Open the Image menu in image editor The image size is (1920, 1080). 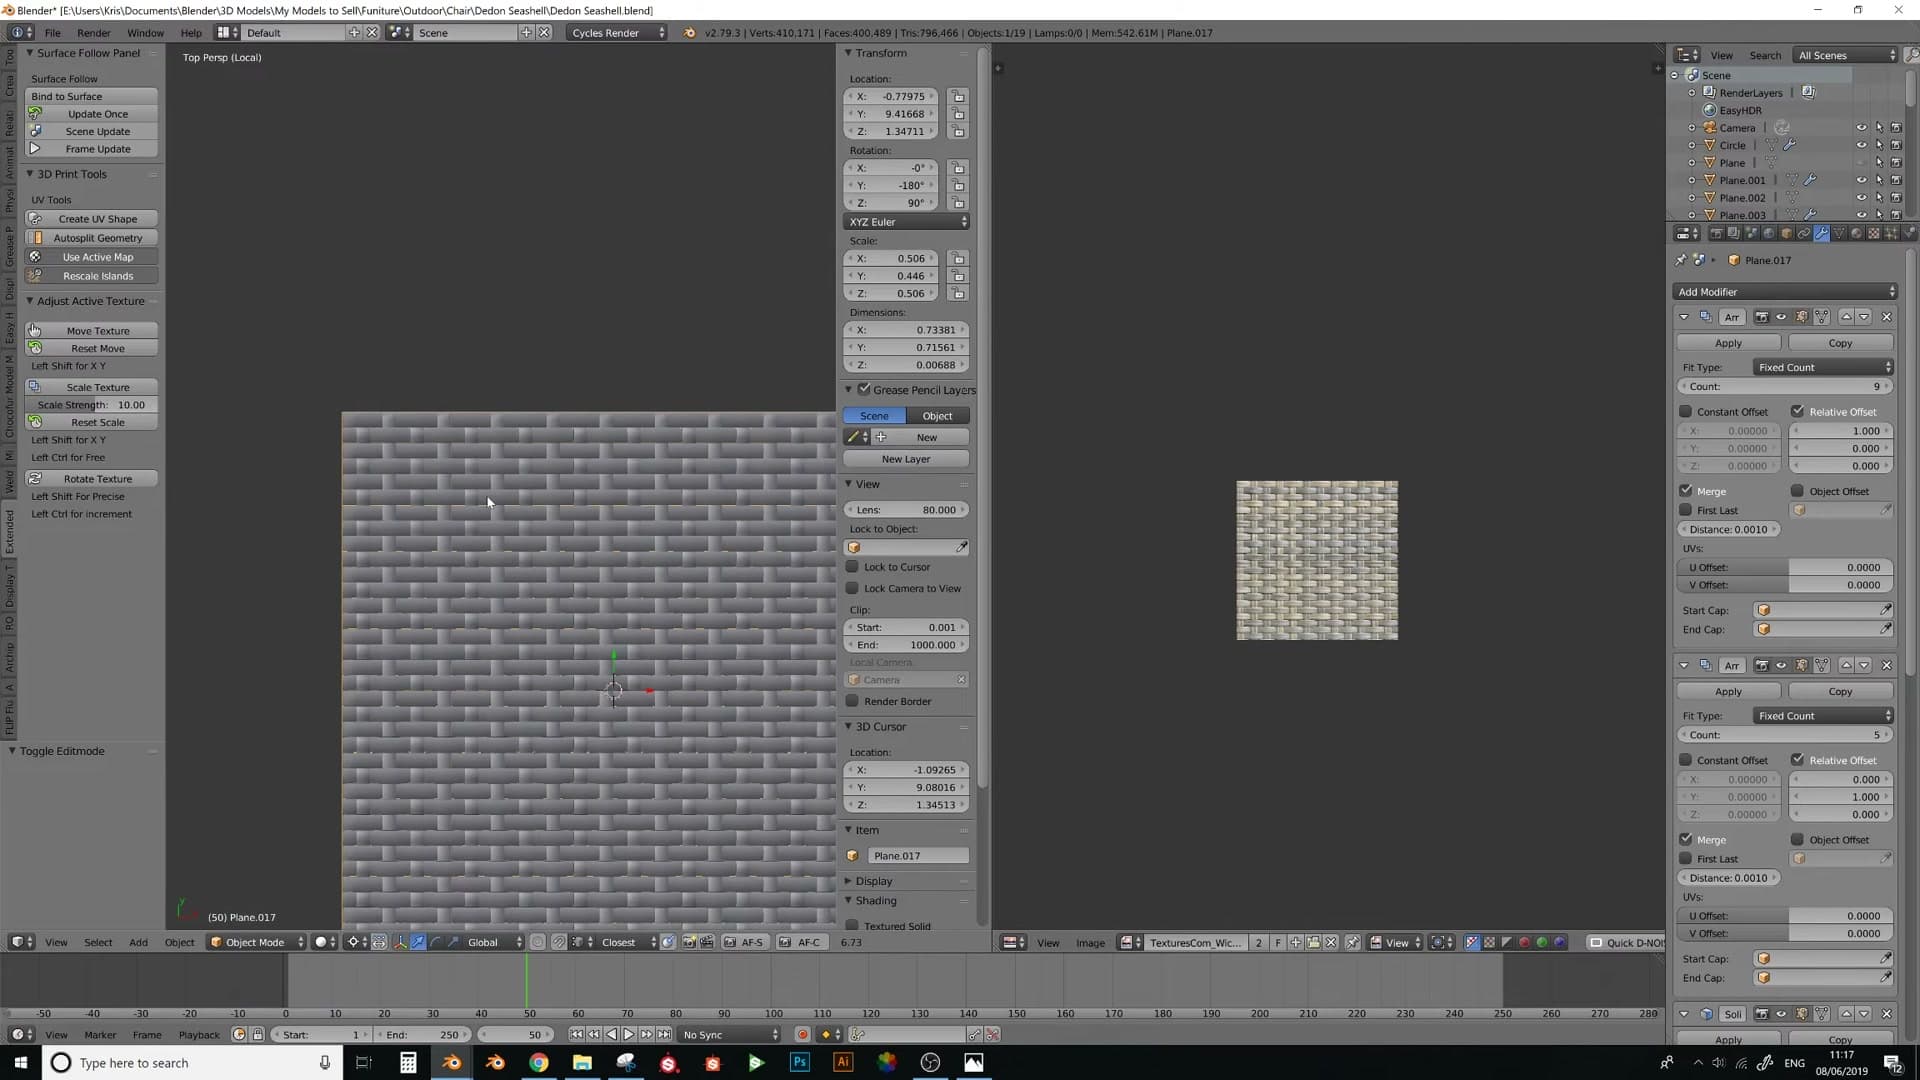pyautogui.click(x=1090, y=942)
